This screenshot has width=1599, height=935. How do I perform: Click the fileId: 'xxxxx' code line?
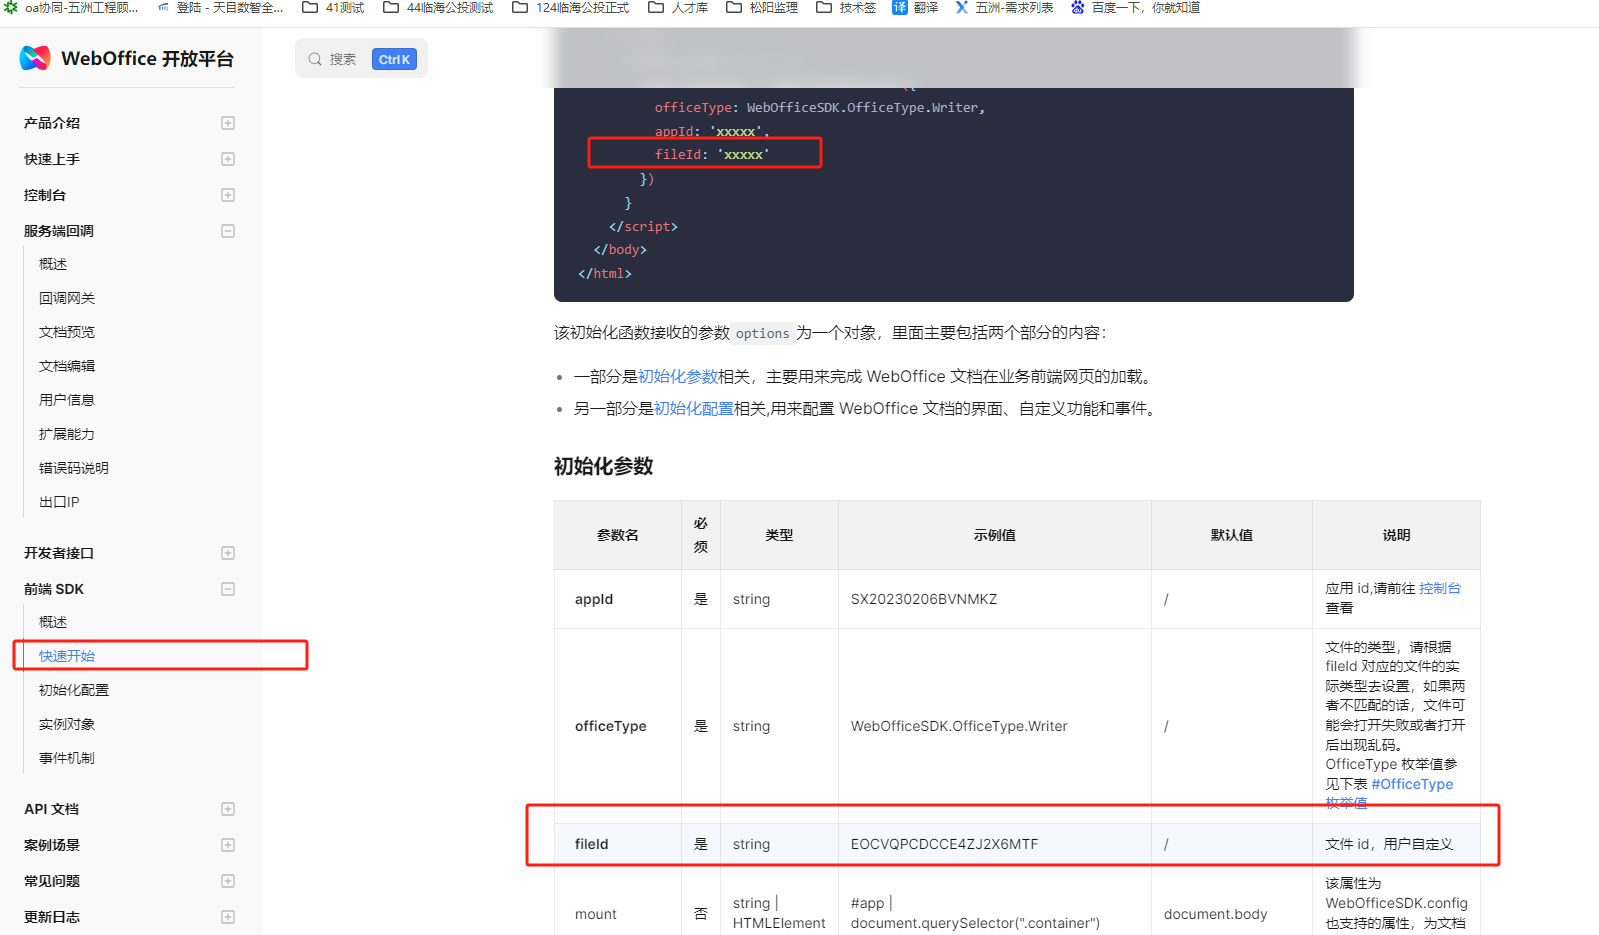pos(712,155)
